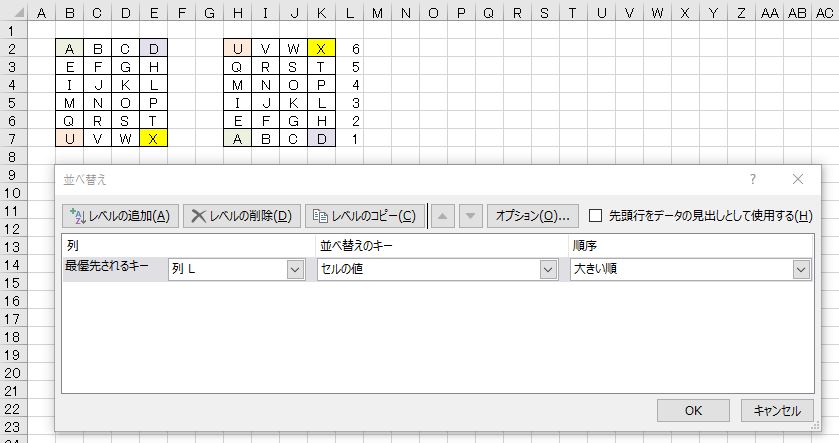This screenshot has height=443, width=839.
Task: Click the yellow cell X in E7
Action: [154, 139]
